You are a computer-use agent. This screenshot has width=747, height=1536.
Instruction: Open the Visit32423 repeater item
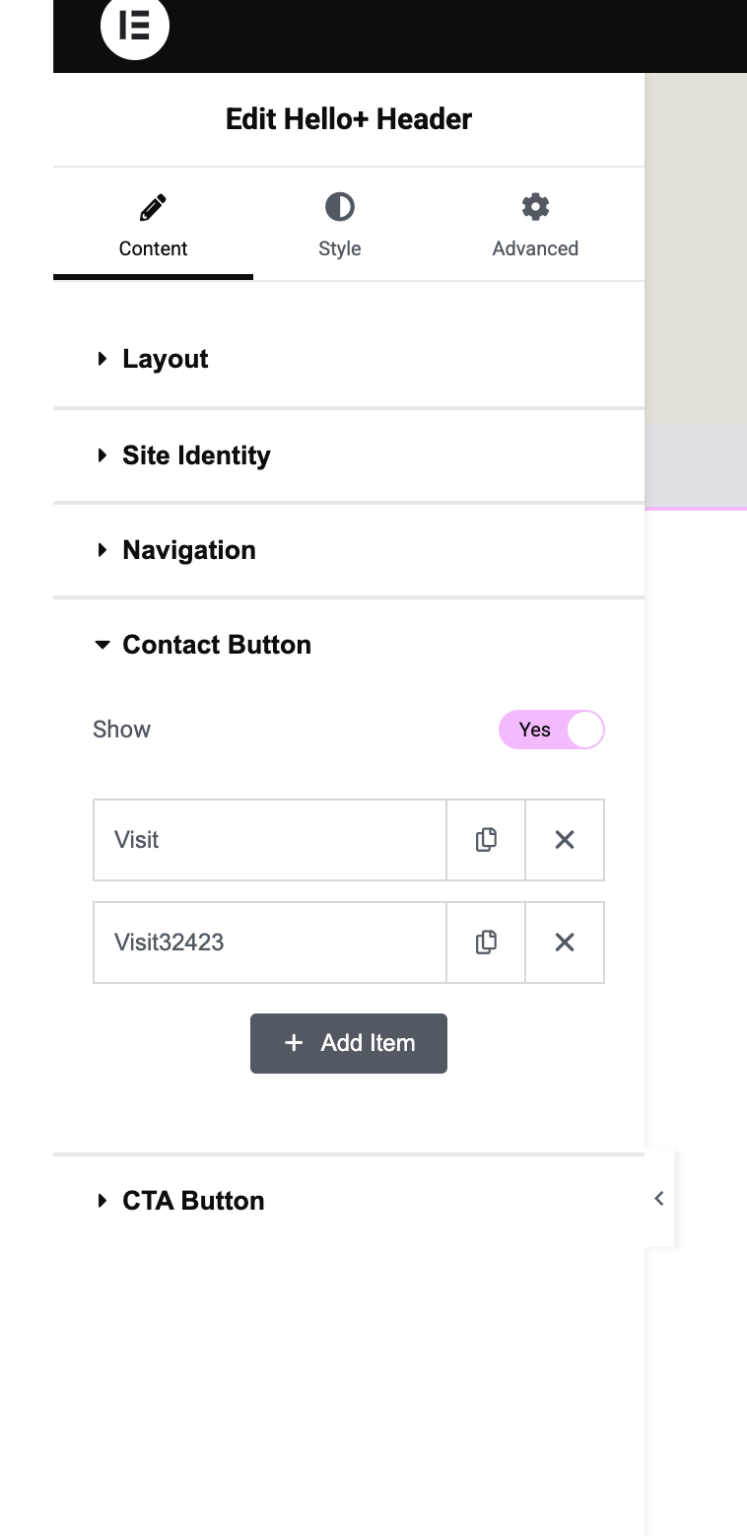[x=268, y=942]
